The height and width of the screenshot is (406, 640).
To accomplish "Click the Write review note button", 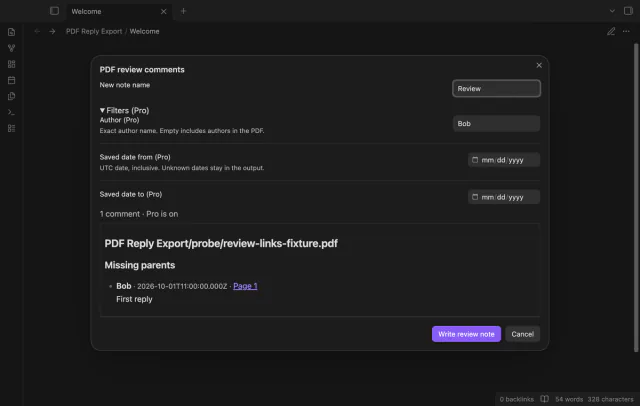I will [466, 334].
